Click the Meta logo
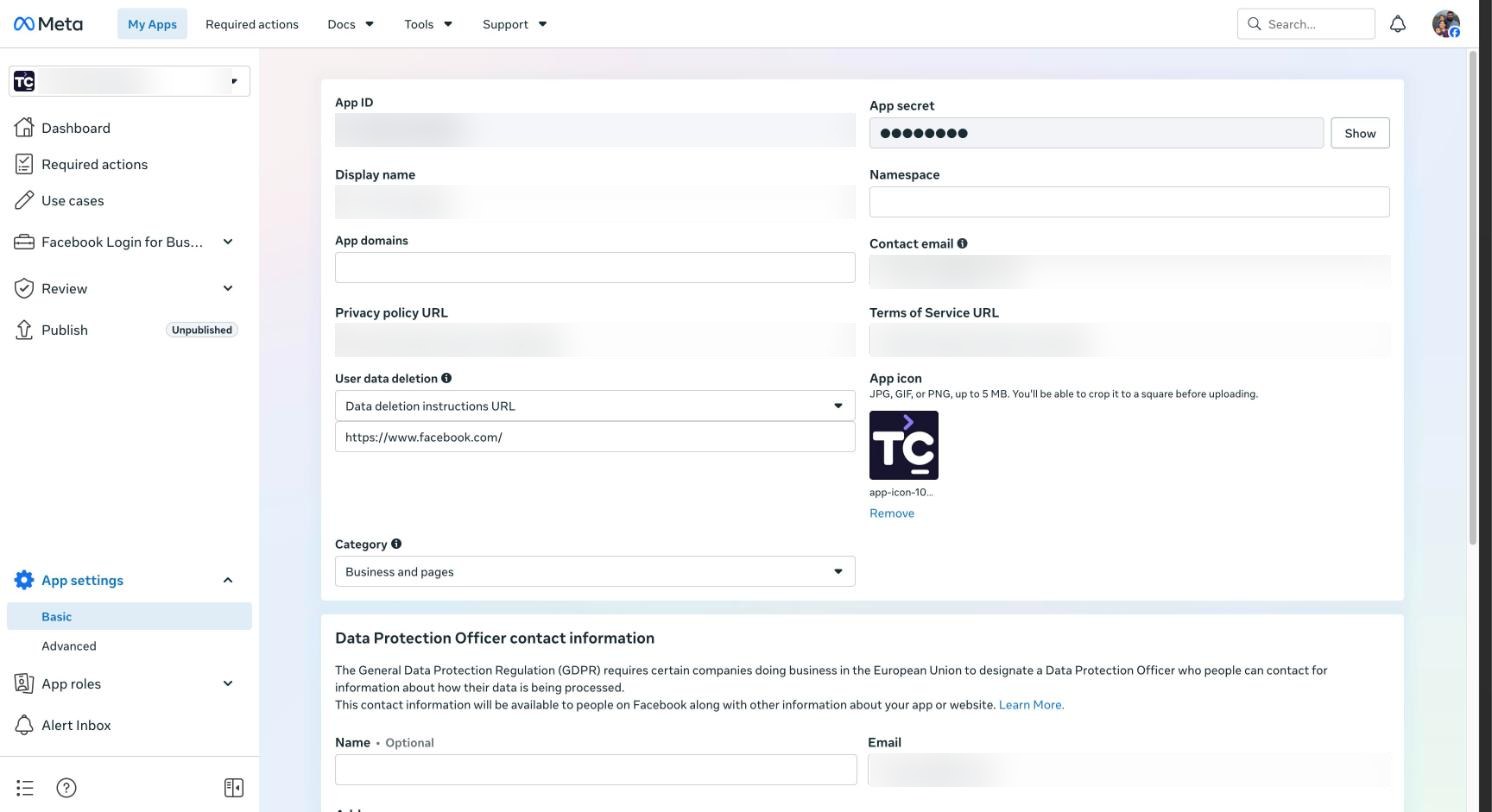This screenshot has width=1492, height=812. coord(48,24)
